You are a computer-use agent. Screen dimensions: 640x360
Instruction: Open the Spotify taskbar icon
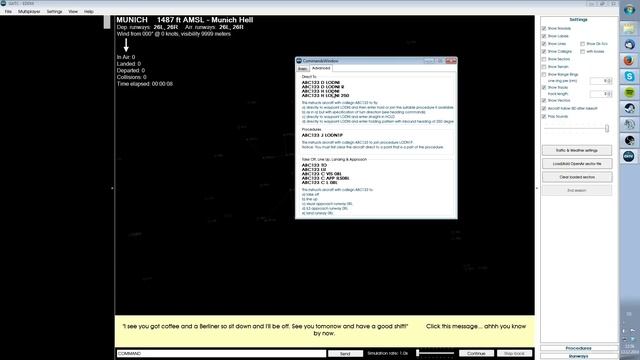629,93
